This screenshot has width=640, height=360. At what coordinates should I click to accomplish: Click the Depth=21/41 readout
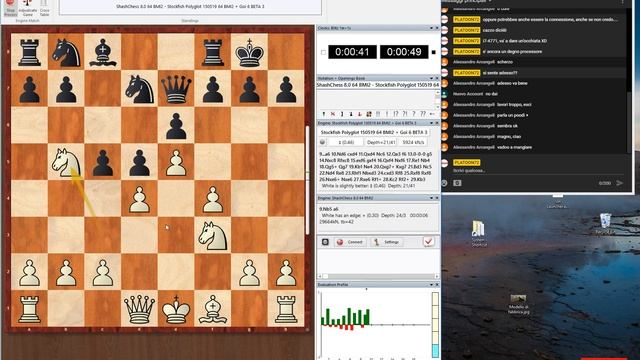[x=381, y=142]
